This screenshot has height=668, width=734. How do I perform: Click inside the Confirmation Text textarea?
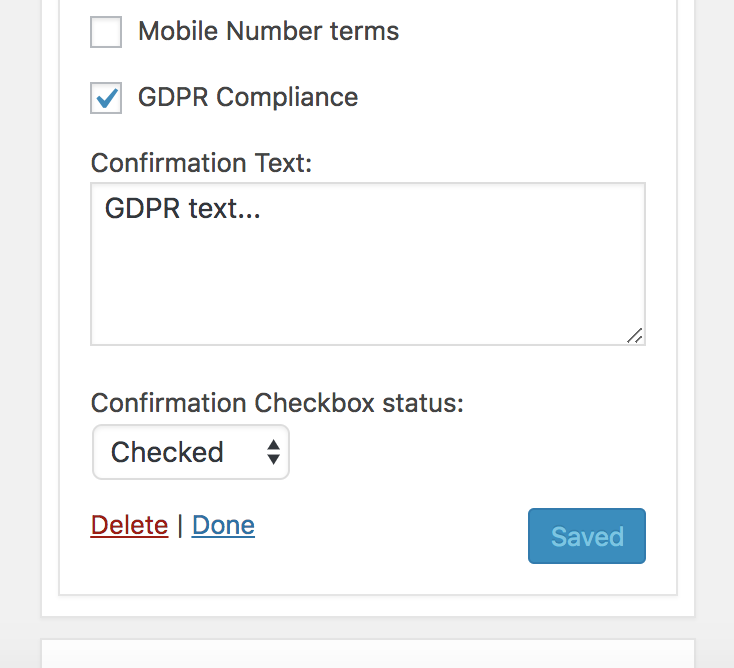(x=368, y=264)
